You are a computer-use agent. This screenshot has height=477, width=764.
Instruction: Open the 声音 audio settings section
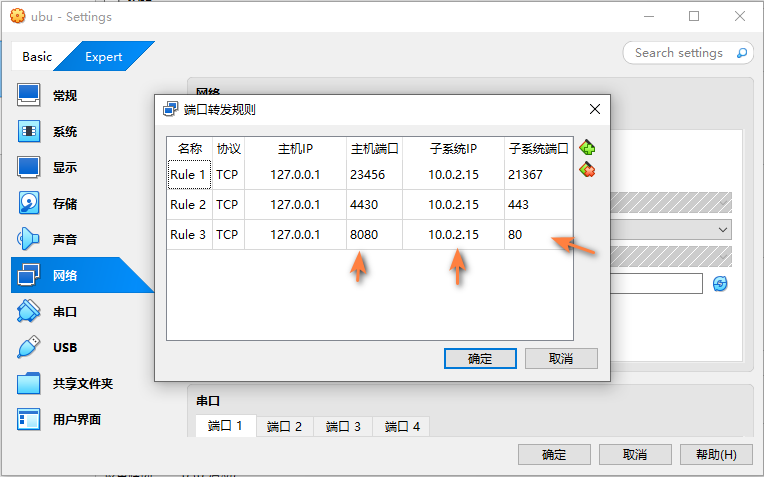(x=64, y=240)
